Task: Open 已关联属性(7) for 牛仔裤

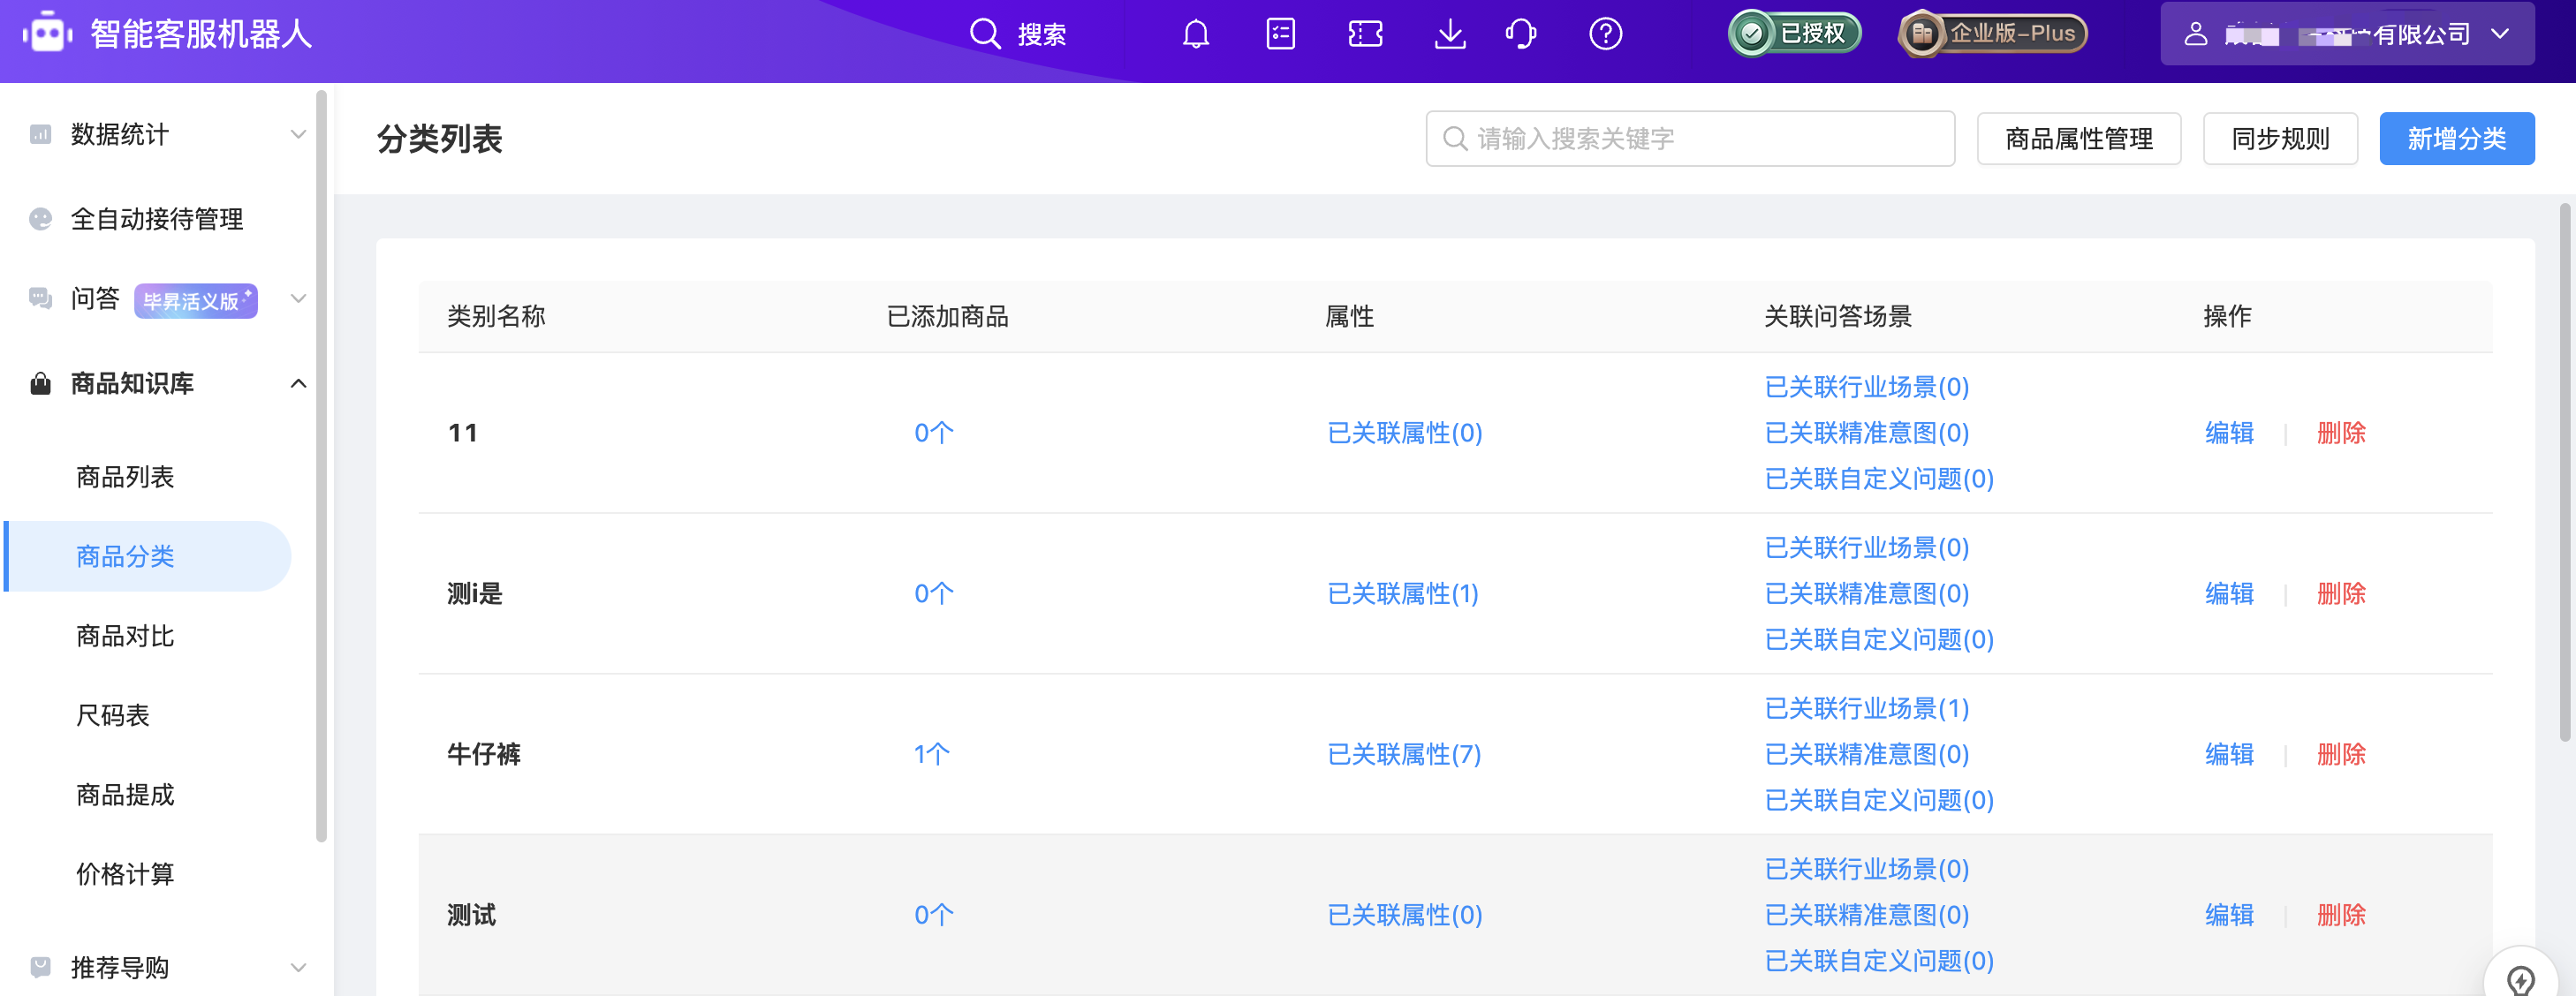Action: pyautogui.click(x=1404, y=754)
